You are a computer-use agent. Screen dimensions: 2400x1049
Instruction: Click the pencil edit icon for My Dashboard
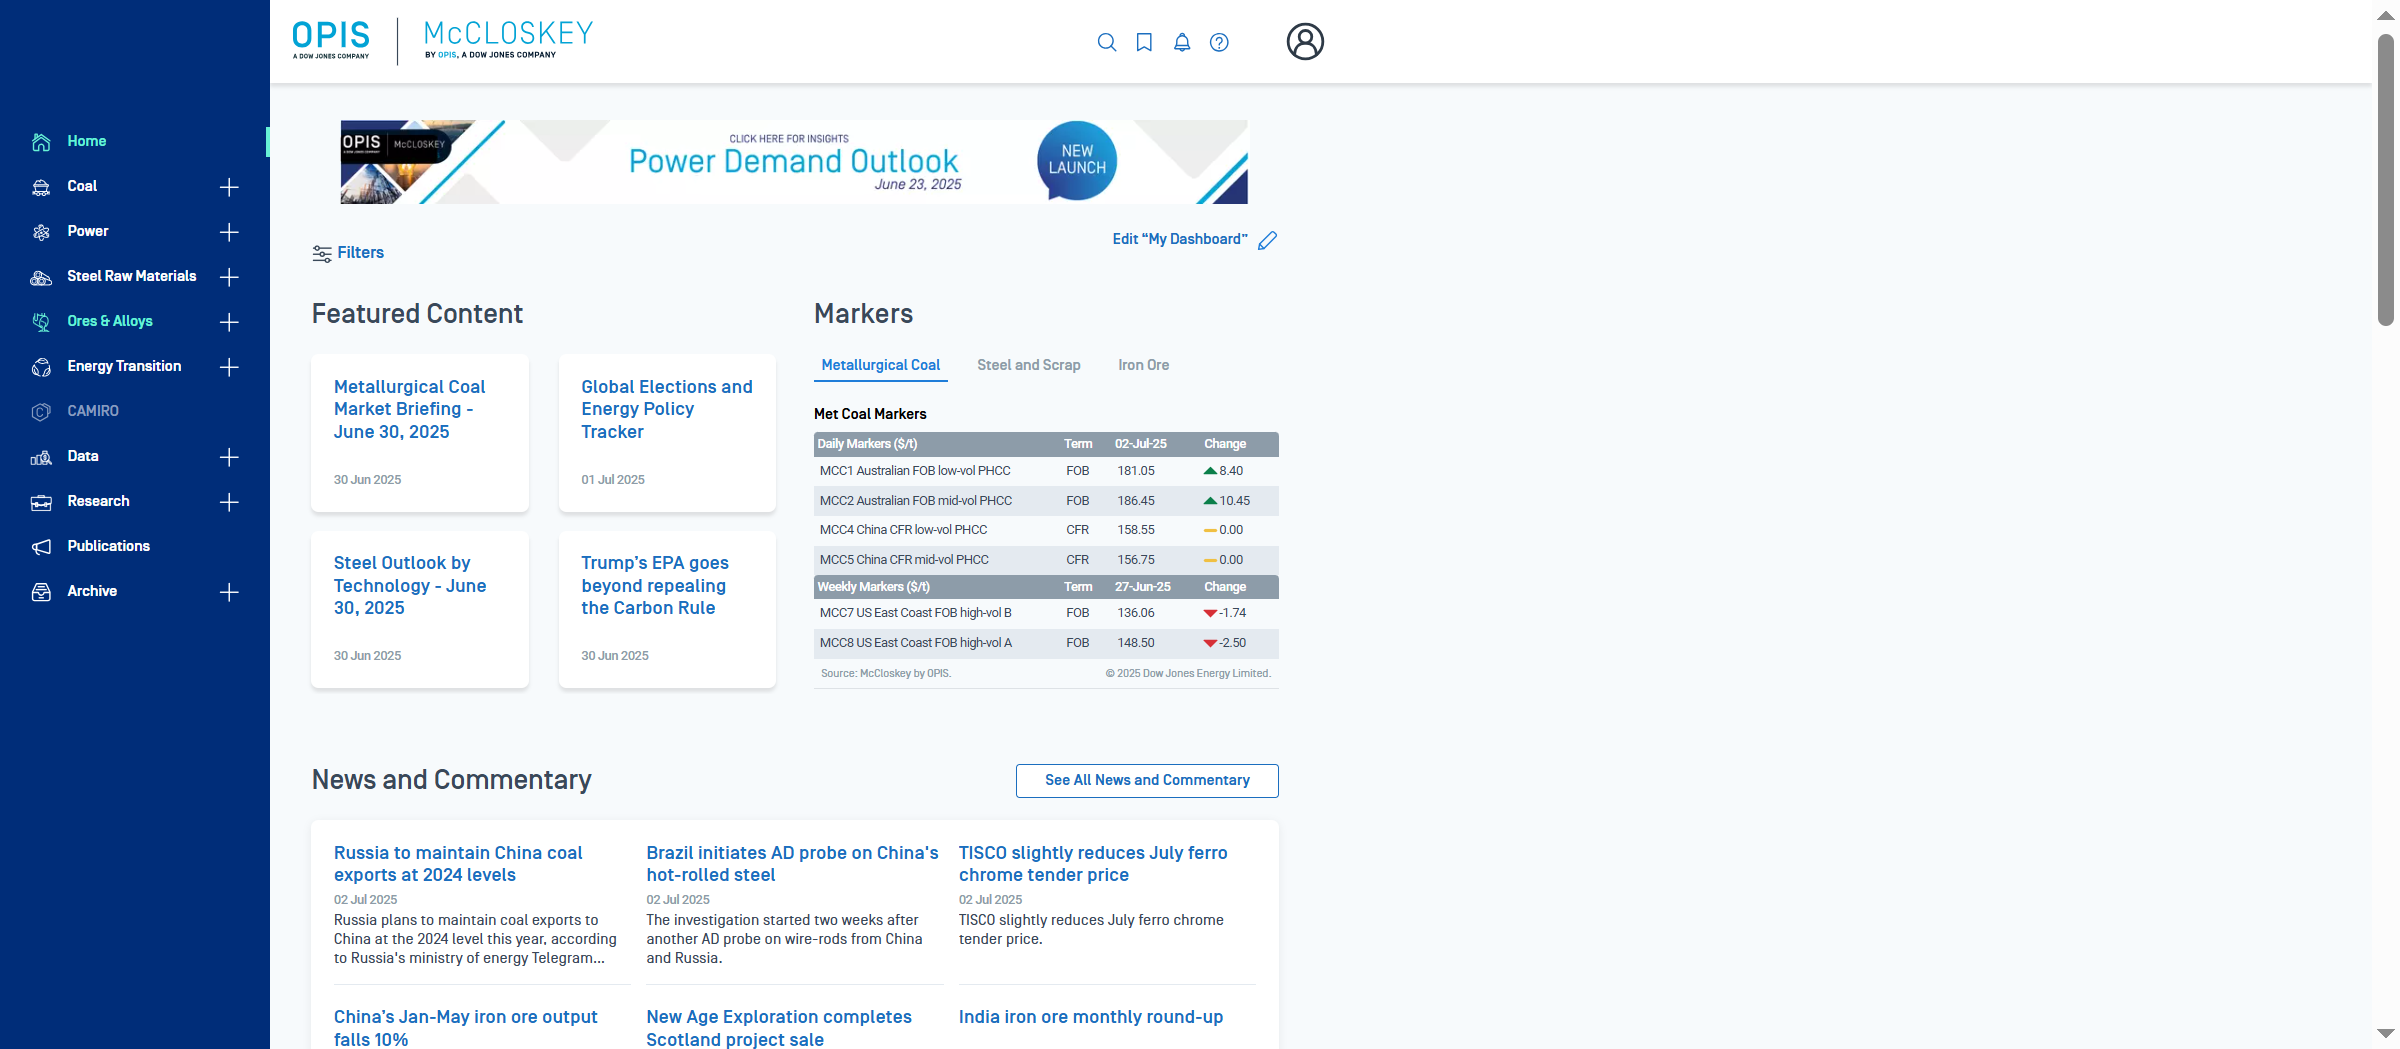[1268, 240]
